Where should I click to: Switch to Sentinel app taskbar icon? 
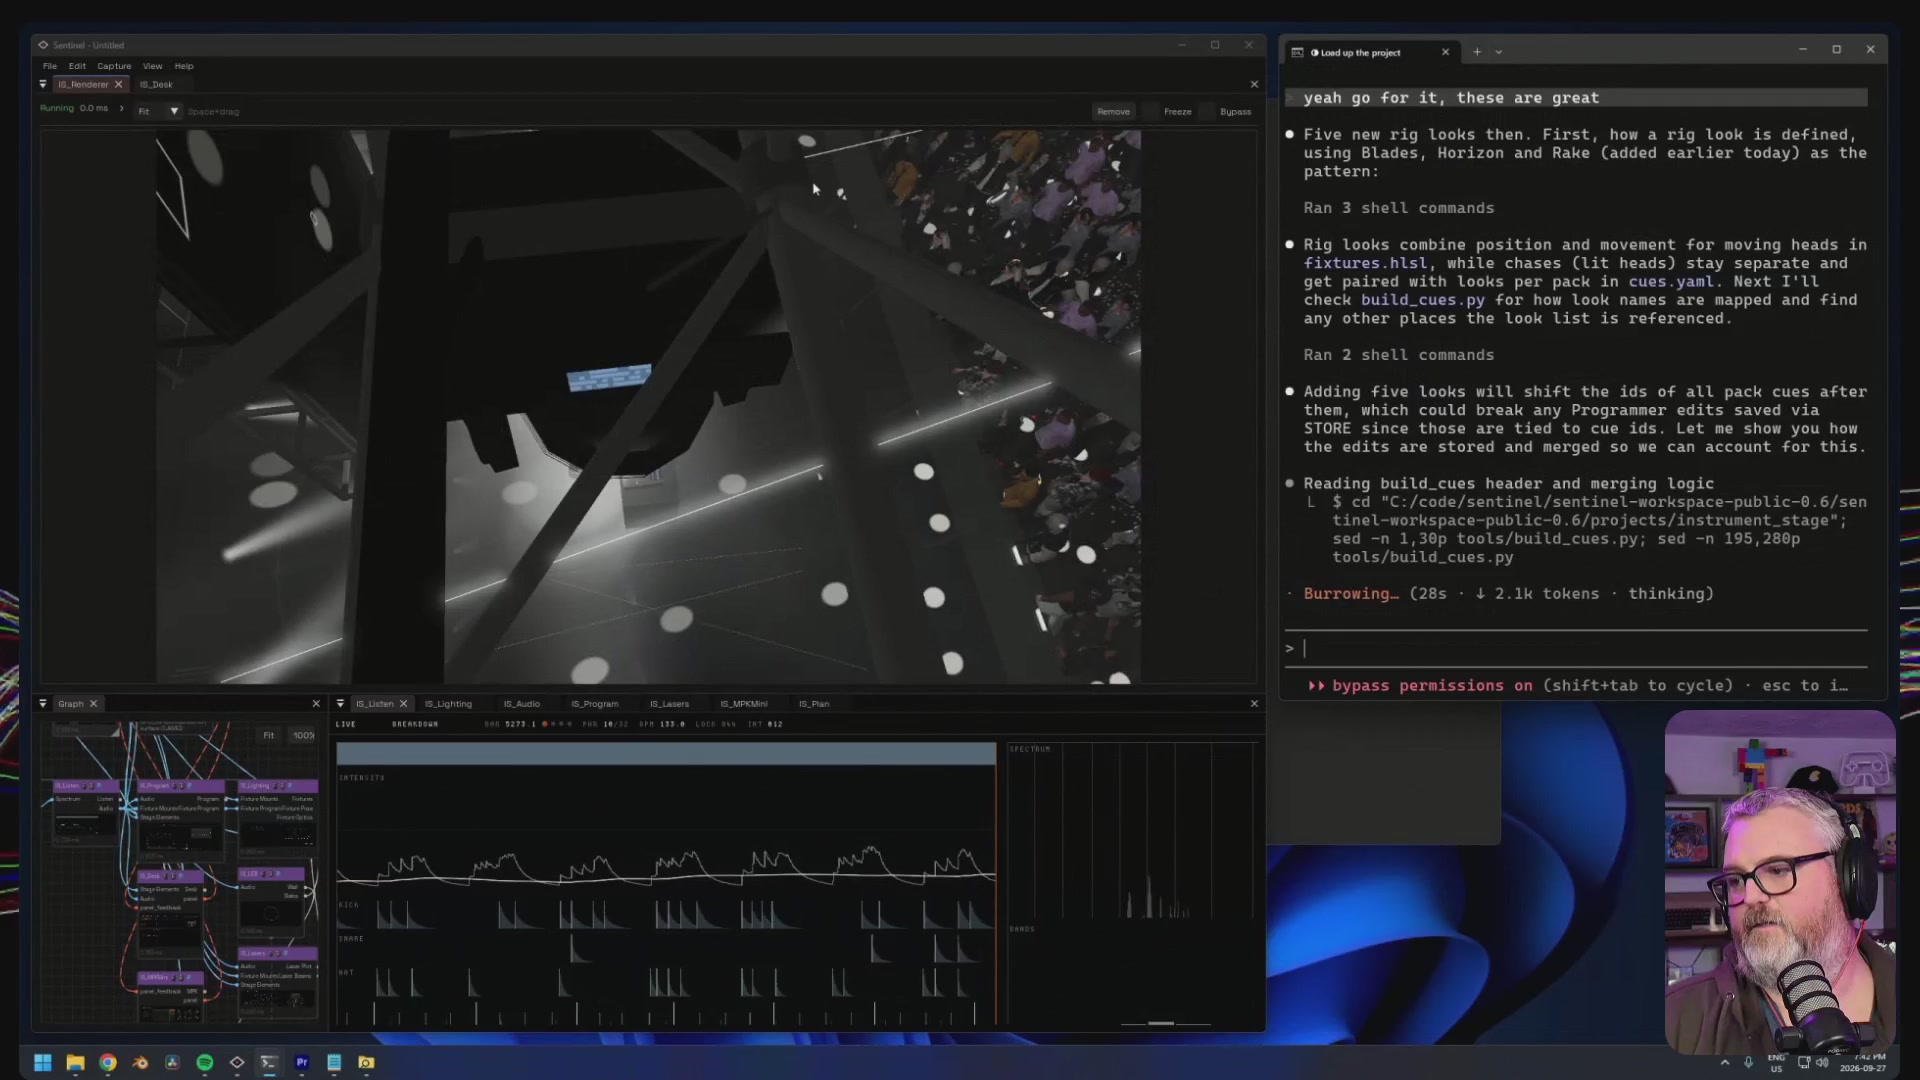click(x=237, y=1062)
